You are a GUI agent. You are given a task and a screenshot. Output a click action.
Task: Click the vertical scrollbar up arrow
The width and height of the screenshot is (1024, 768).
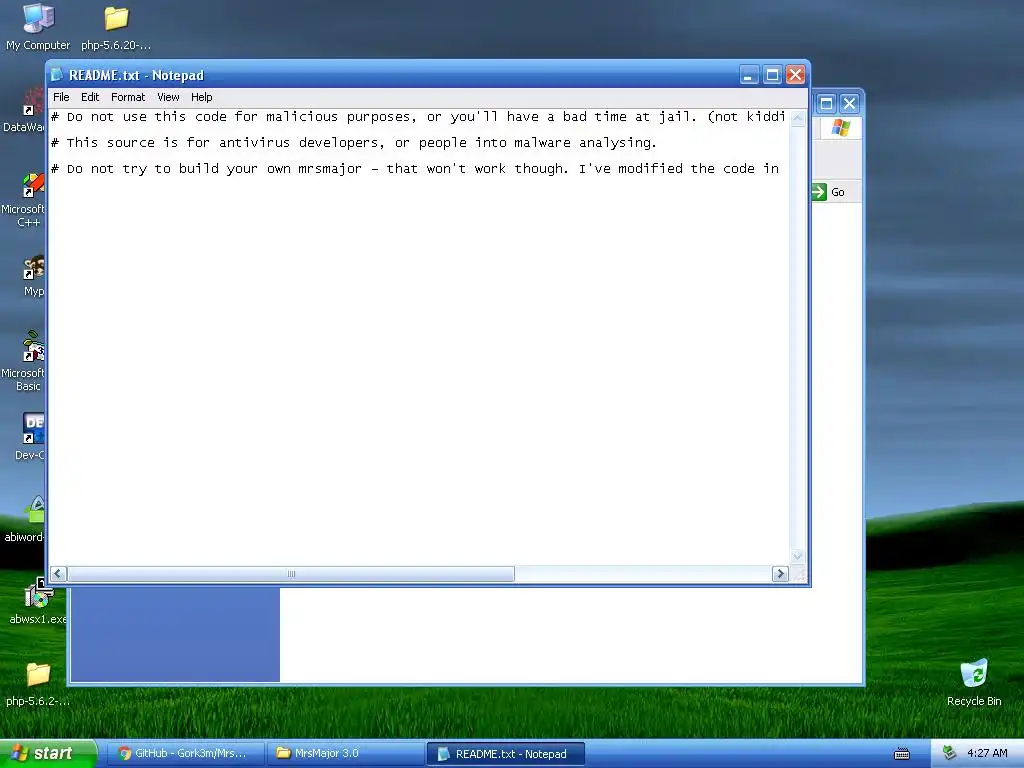(x=797, y=118)
